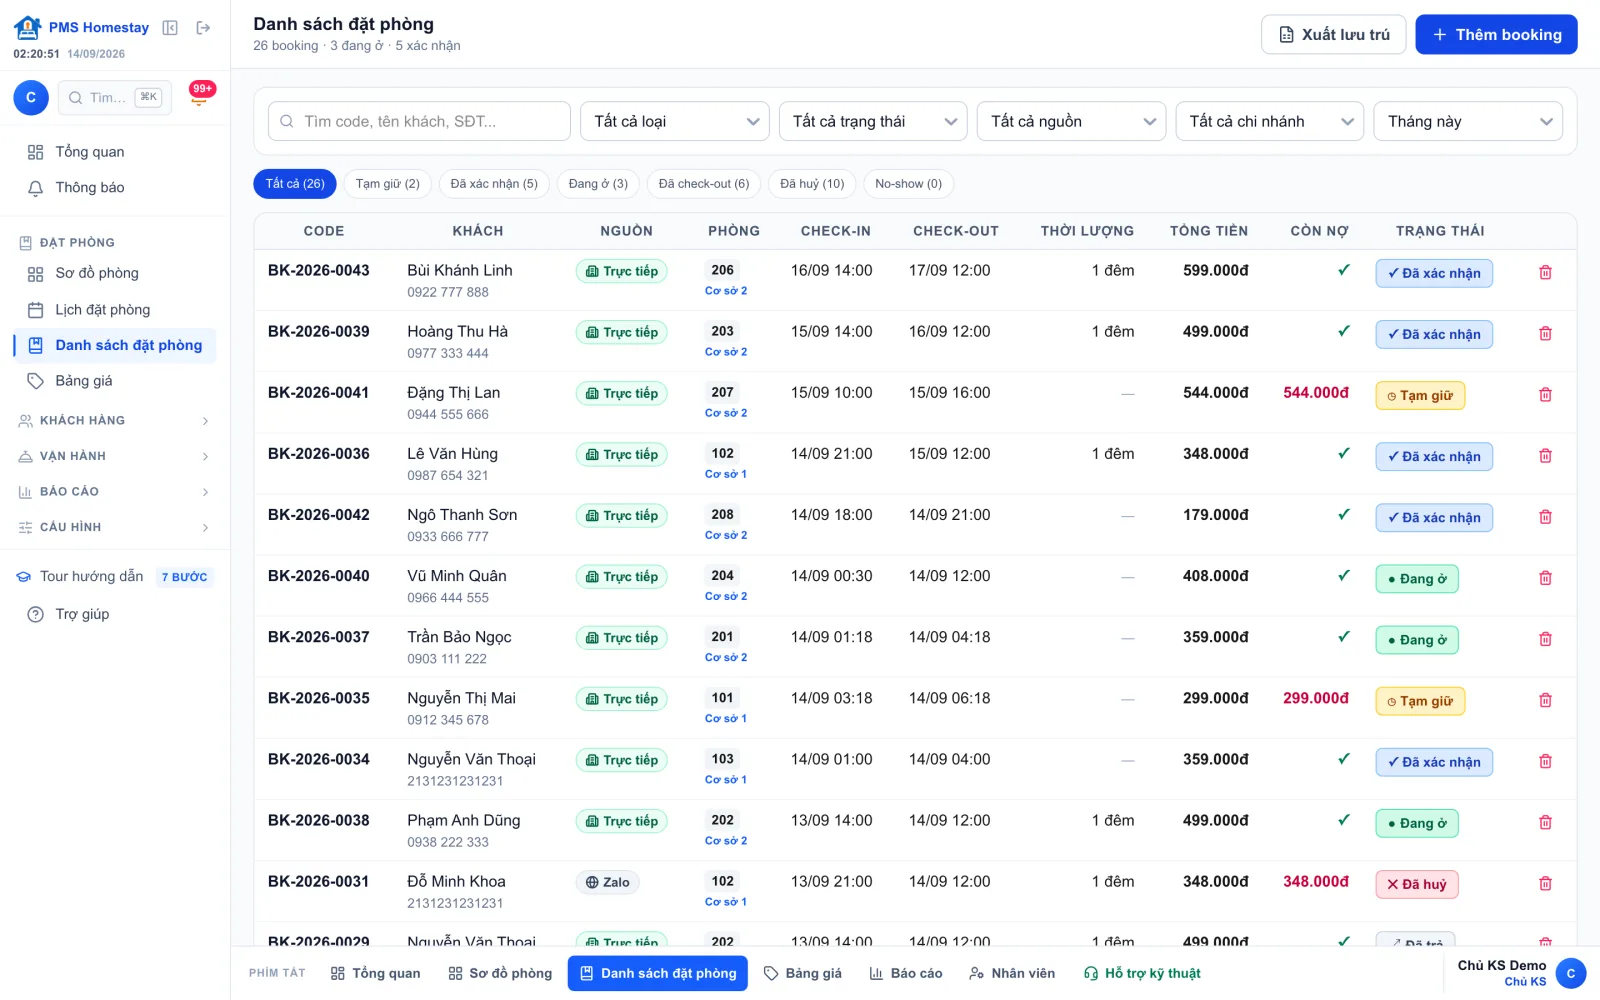Open Lịch đặt phòng in sidebar
Image resolution: width=1600 pixels, height=1000 pixels.
pyautogui.click(x=115, y=310)
